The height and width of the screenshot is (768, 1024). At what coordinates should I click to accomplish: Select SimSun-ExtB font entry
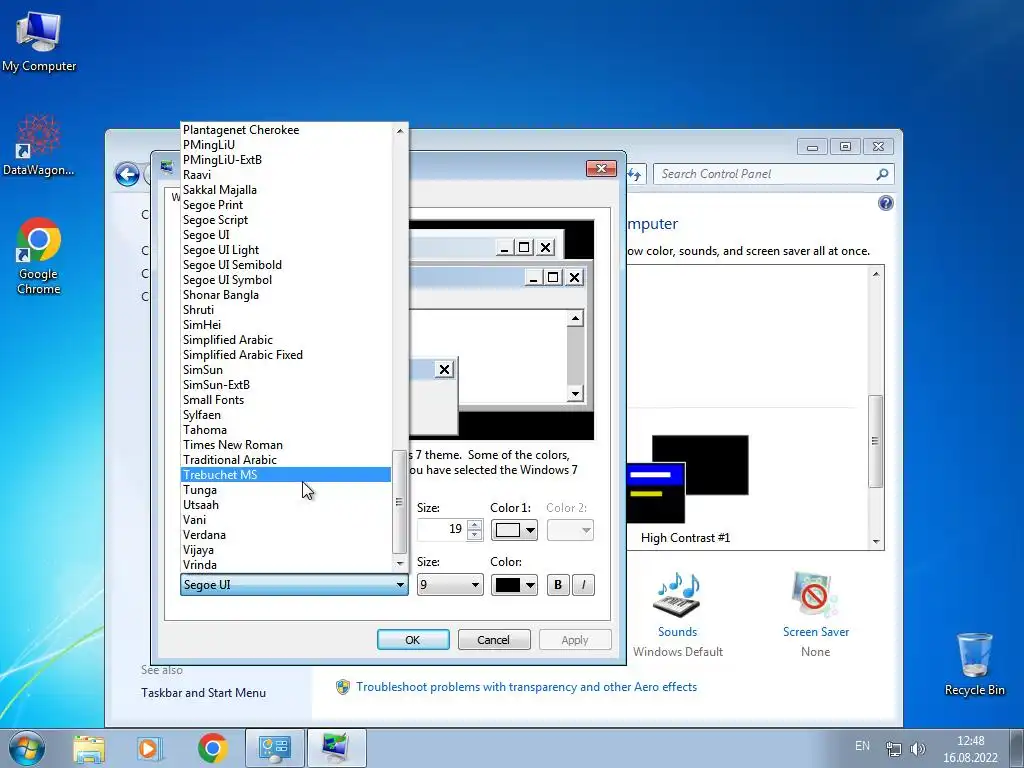coord(285,385)
